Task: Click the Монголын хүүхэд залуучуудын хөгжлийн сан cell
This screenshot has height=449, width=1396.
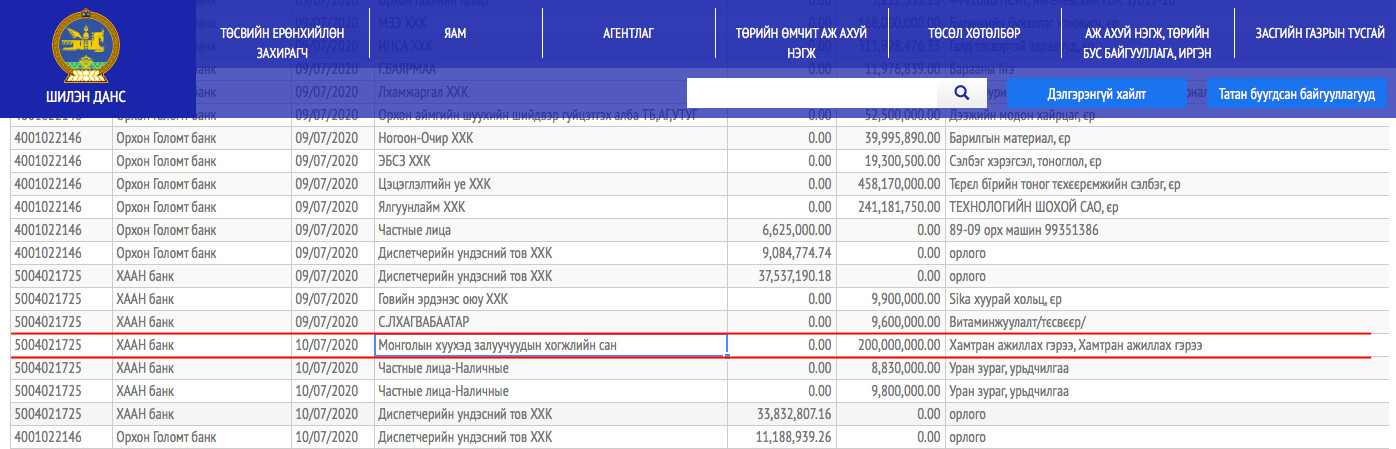Action: coord(551,345)
